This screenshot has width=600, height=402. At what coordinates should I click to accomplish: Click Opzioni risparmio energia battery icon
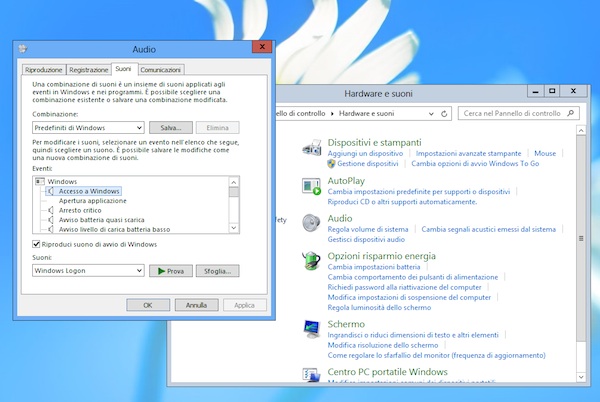(x=311, y=260)
